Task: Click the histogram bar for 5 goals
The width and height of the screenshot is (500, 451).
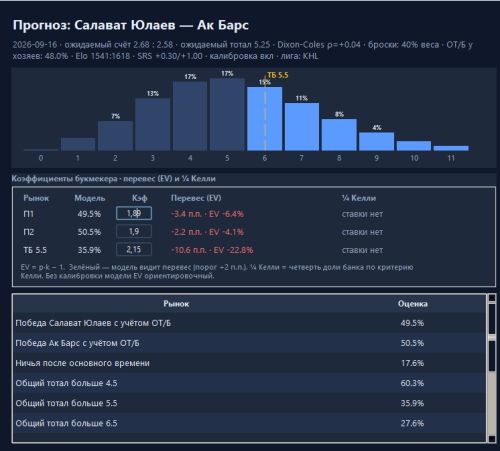Action: 227,114
